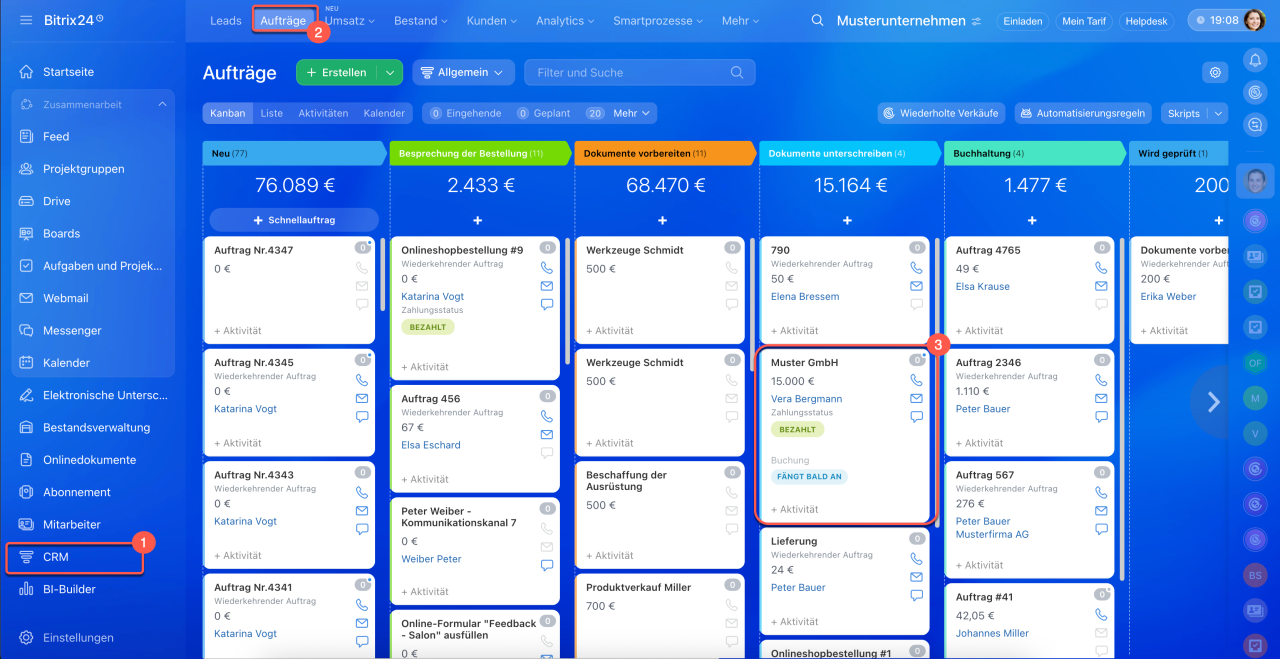Email Elsa Eschard on Auftrag 456 card
1280x659 pixels.
pos(547,434)
